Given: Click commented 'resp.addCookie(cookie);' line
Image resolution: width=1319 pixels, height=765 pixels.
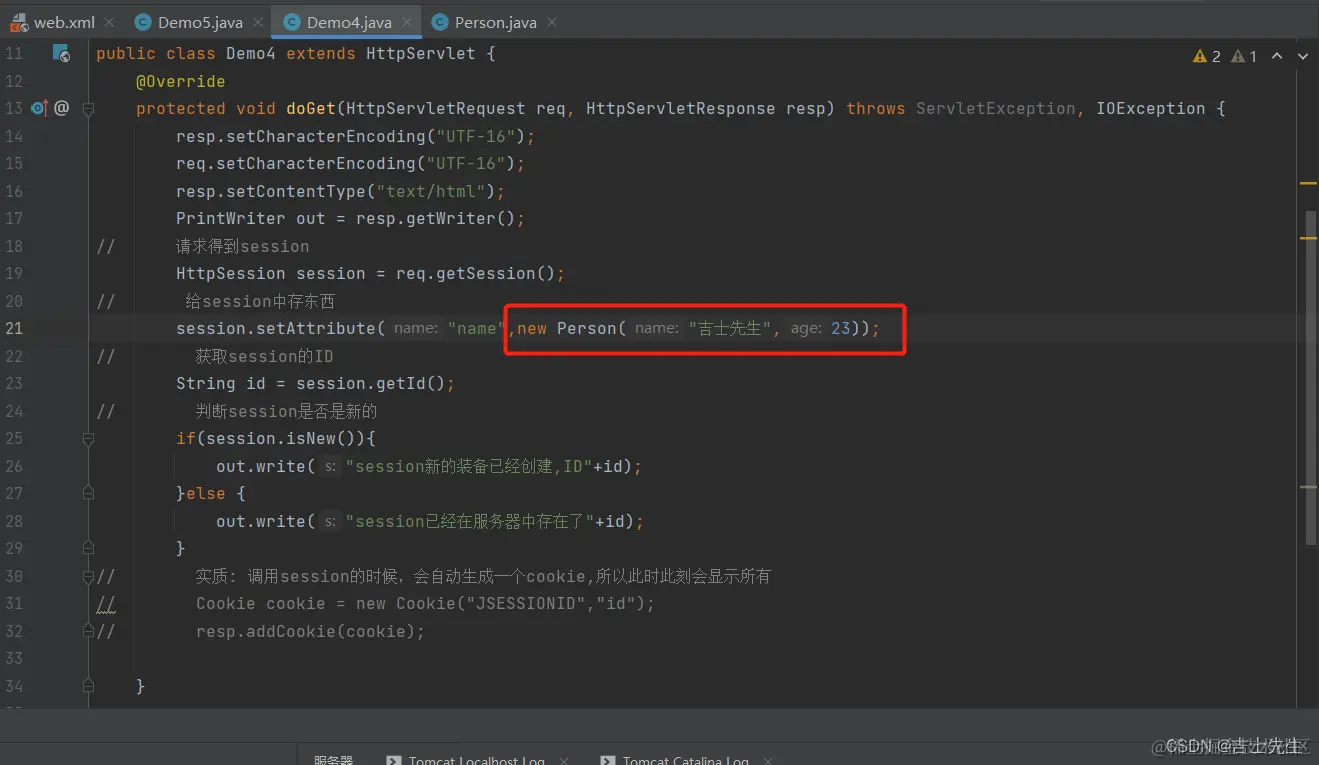Looking at the screenshot, I should [310, 631].
